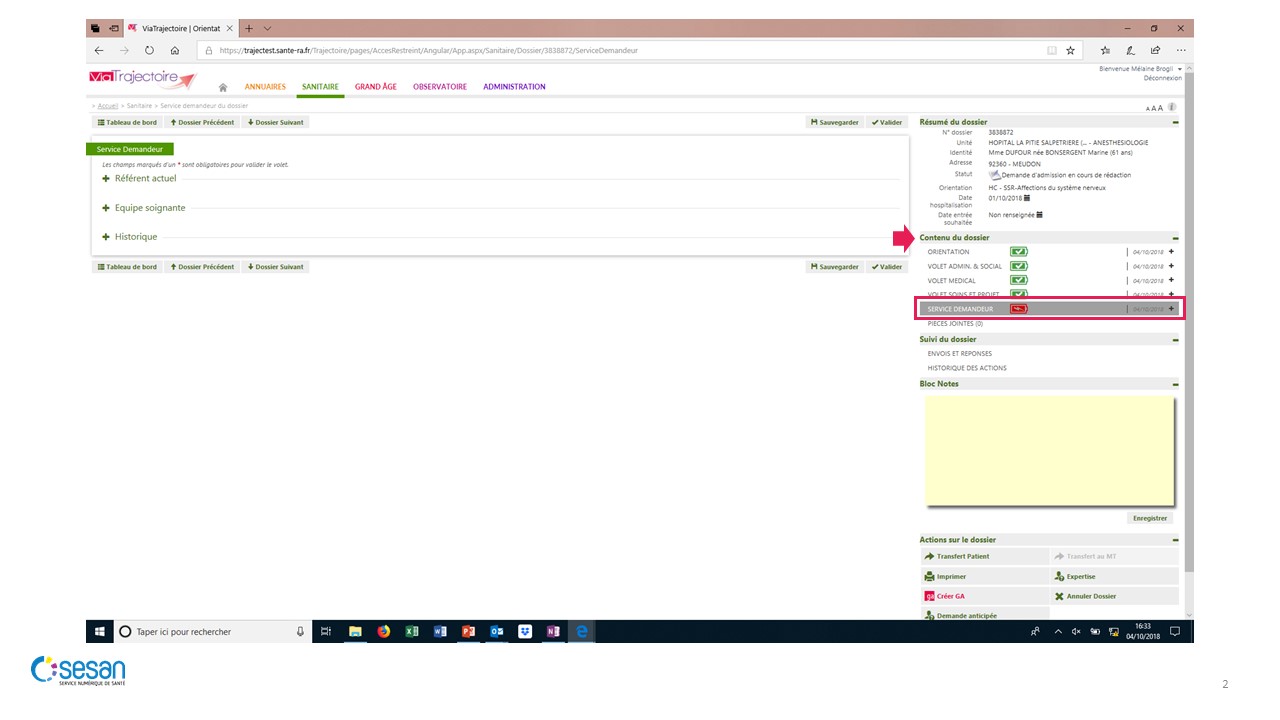Click the information icon near text size controls
This screenshot has width=1280, height=720.
(1171, 107)
